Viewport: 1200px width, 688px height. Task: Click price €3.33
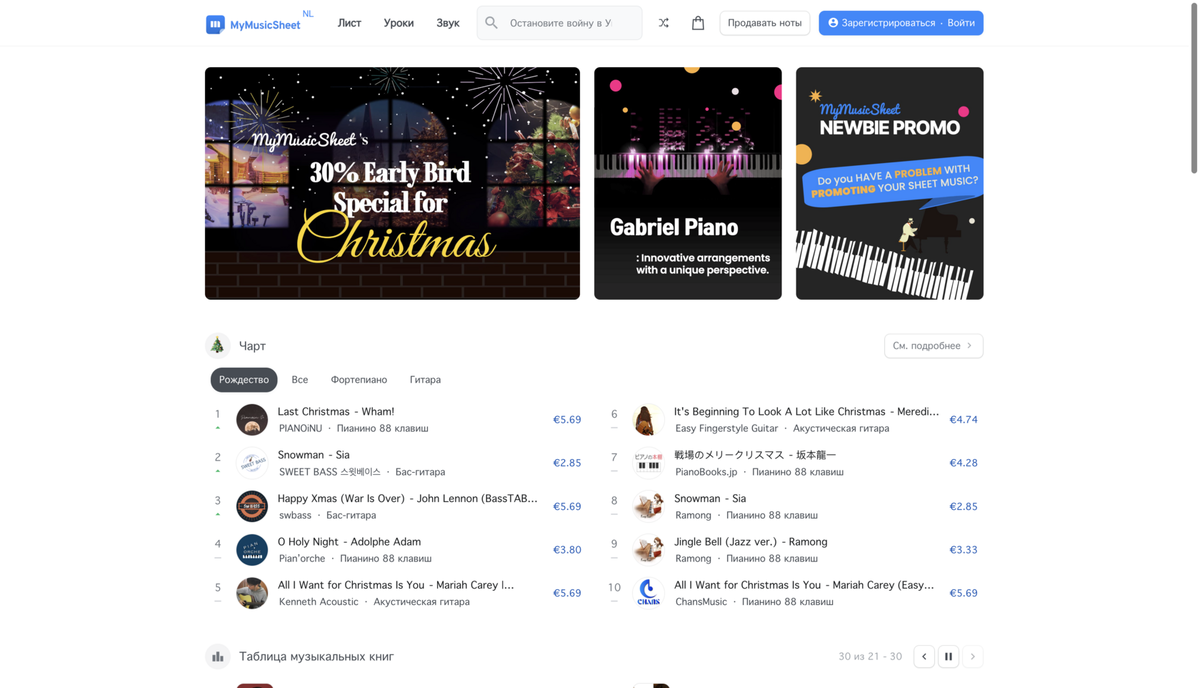coord(963,550)
